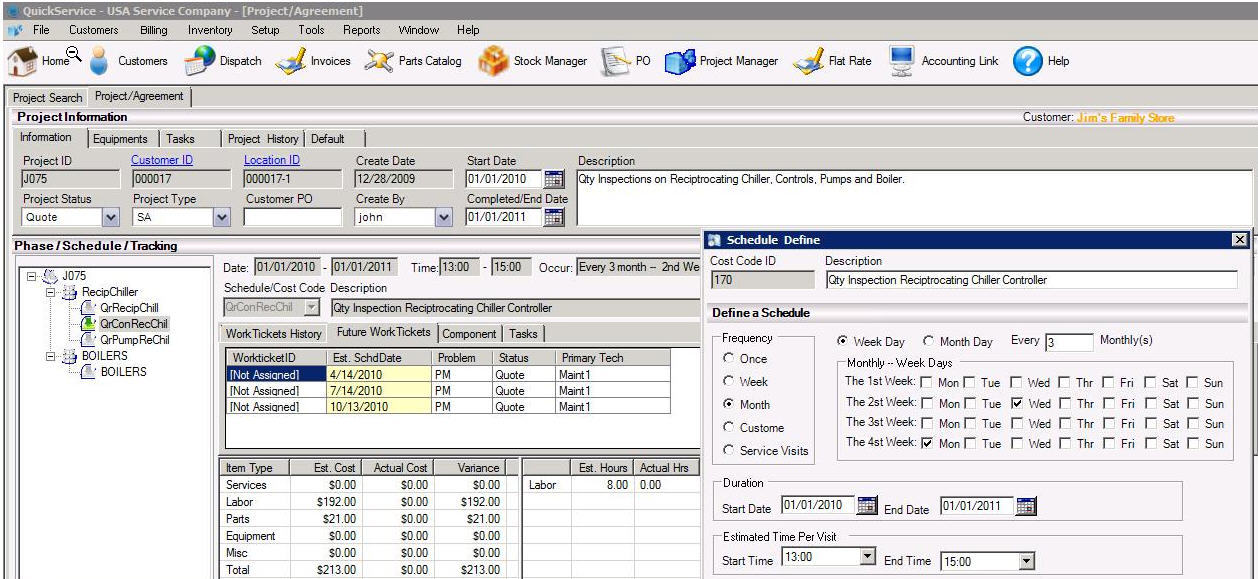Check Wed in the 2nd Week row

pyautogui.click(x=1017, y=404)
